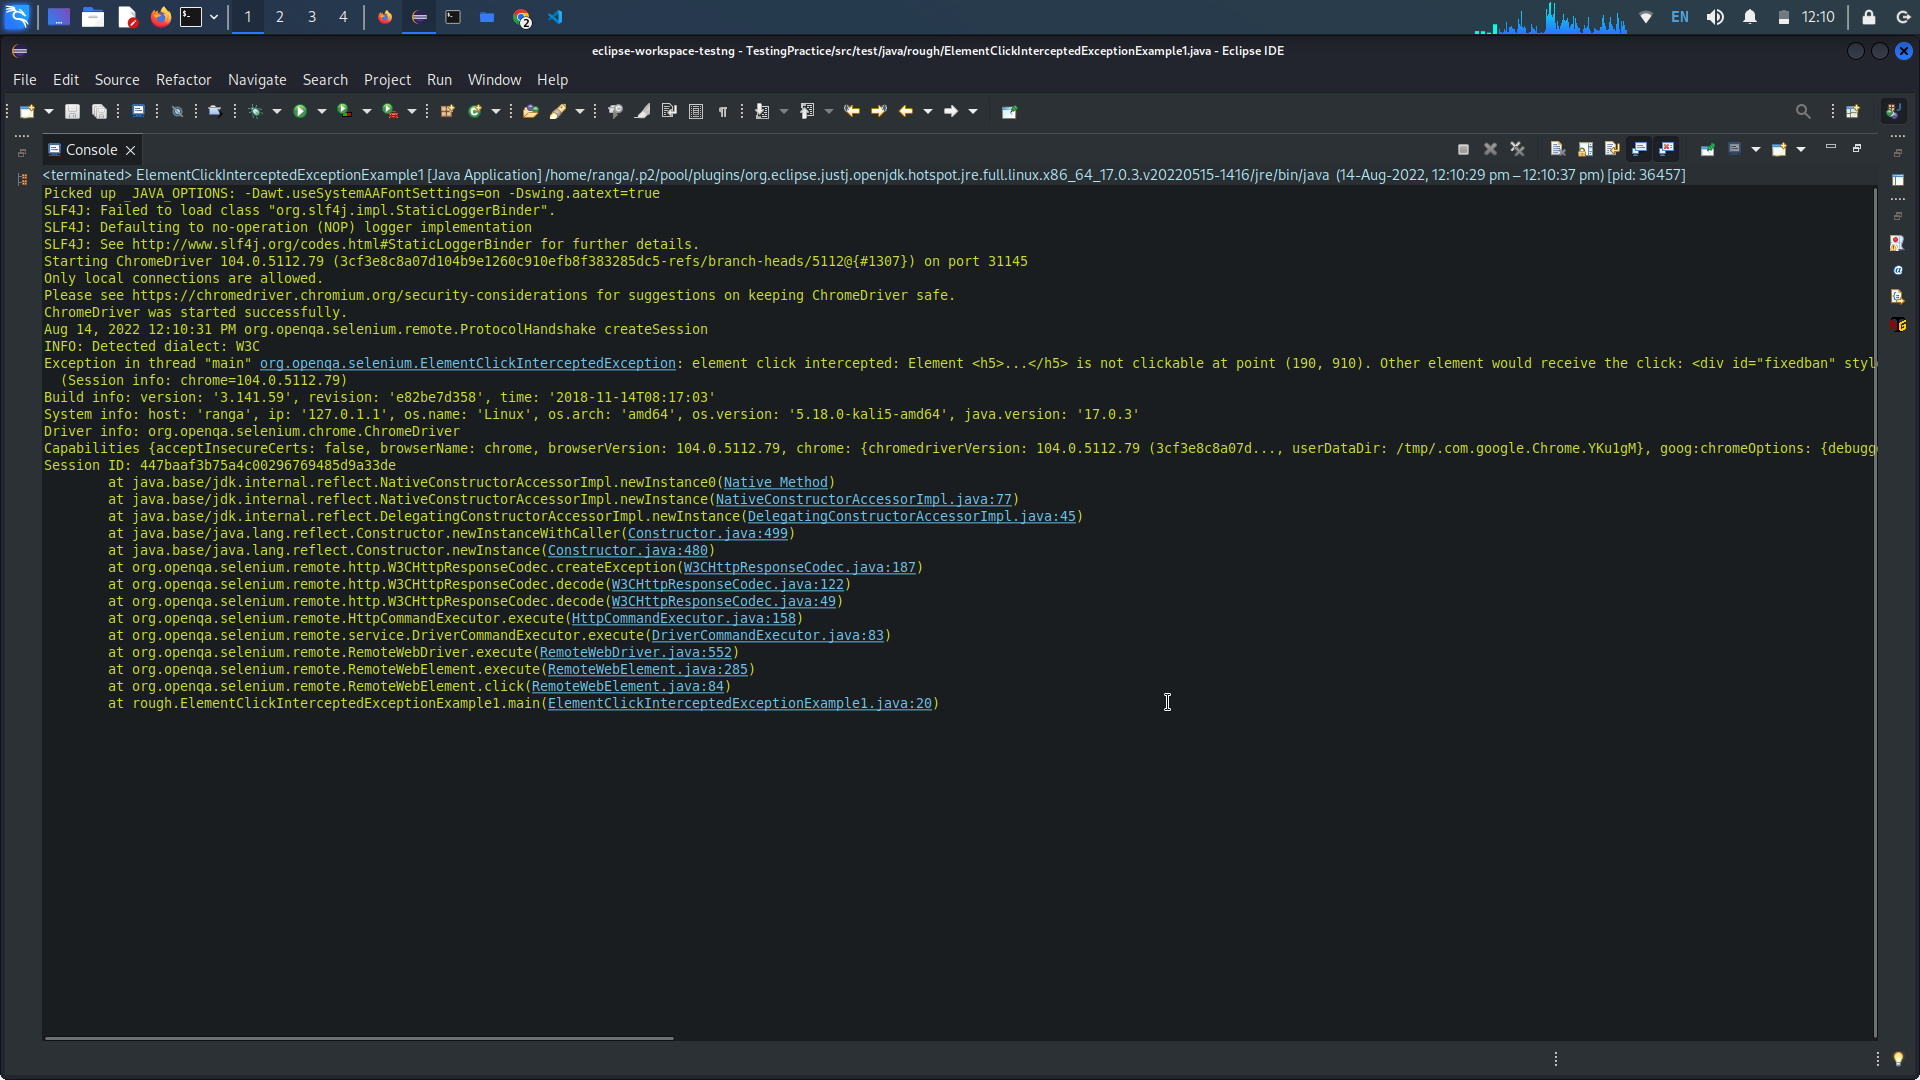1920x1080 pixels.
Task: Click the green Run button in toolbar
Action: pyautogui.click(x=300, y=111)
